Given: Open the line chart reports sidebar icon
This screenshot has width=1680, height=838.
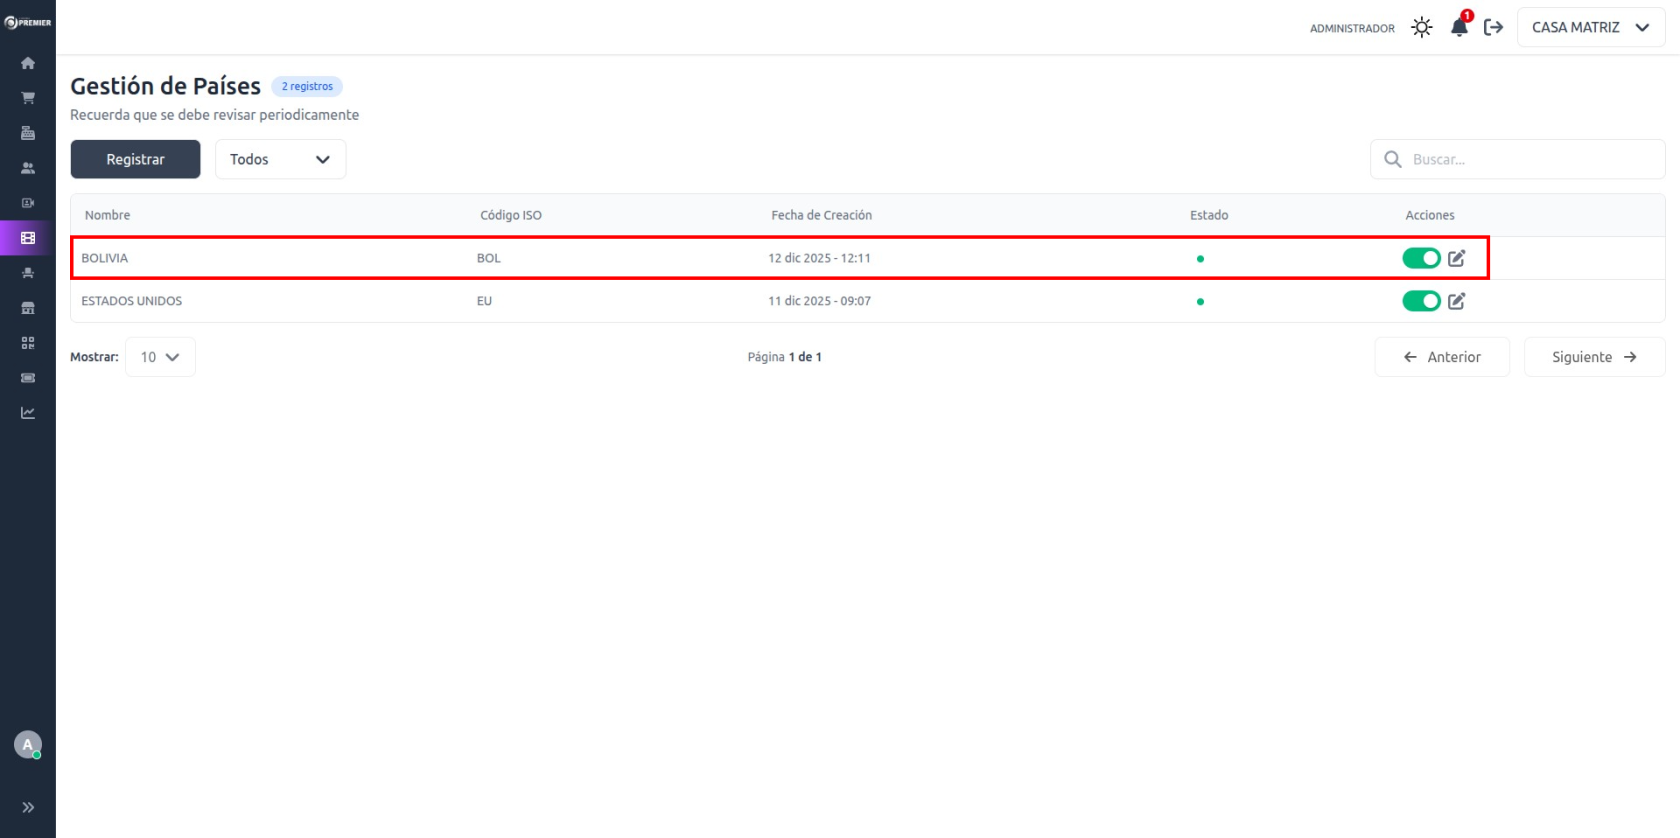Looking at the screenshot, I should coord(28,413).
